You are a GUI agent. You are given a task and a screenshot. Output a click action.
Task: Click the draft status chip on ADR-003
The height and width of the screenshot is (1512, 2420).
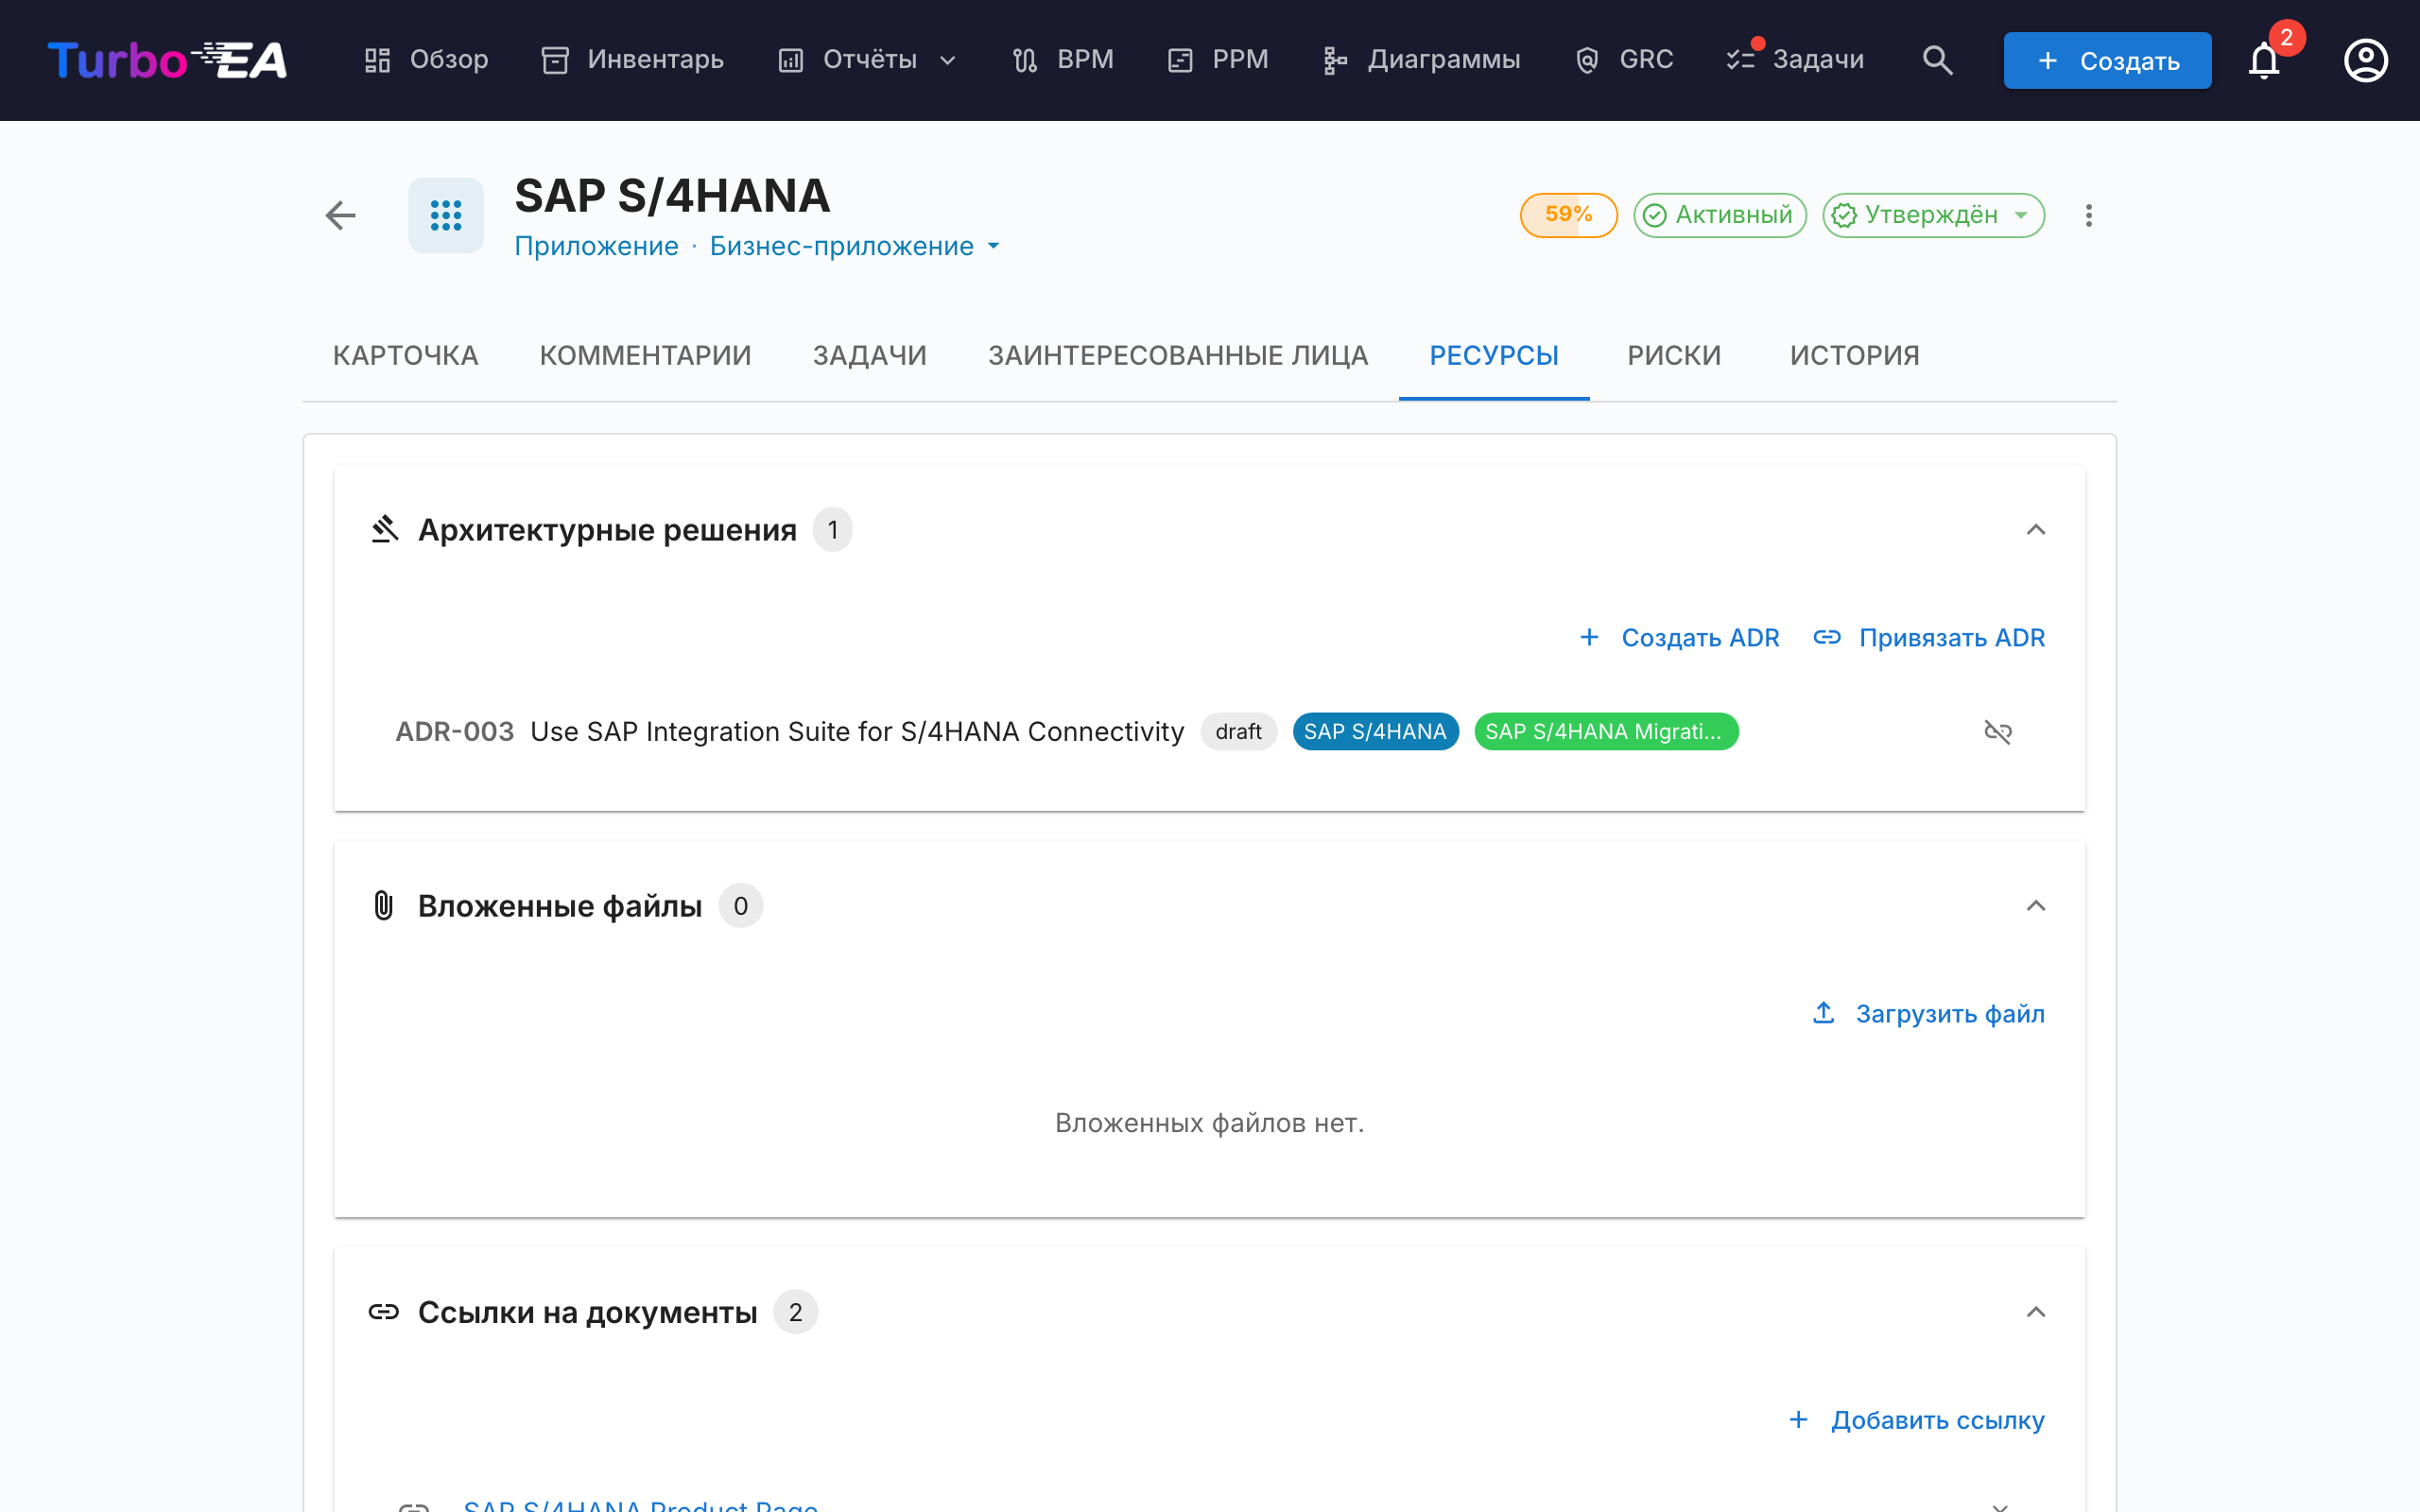pos(1238,732)
